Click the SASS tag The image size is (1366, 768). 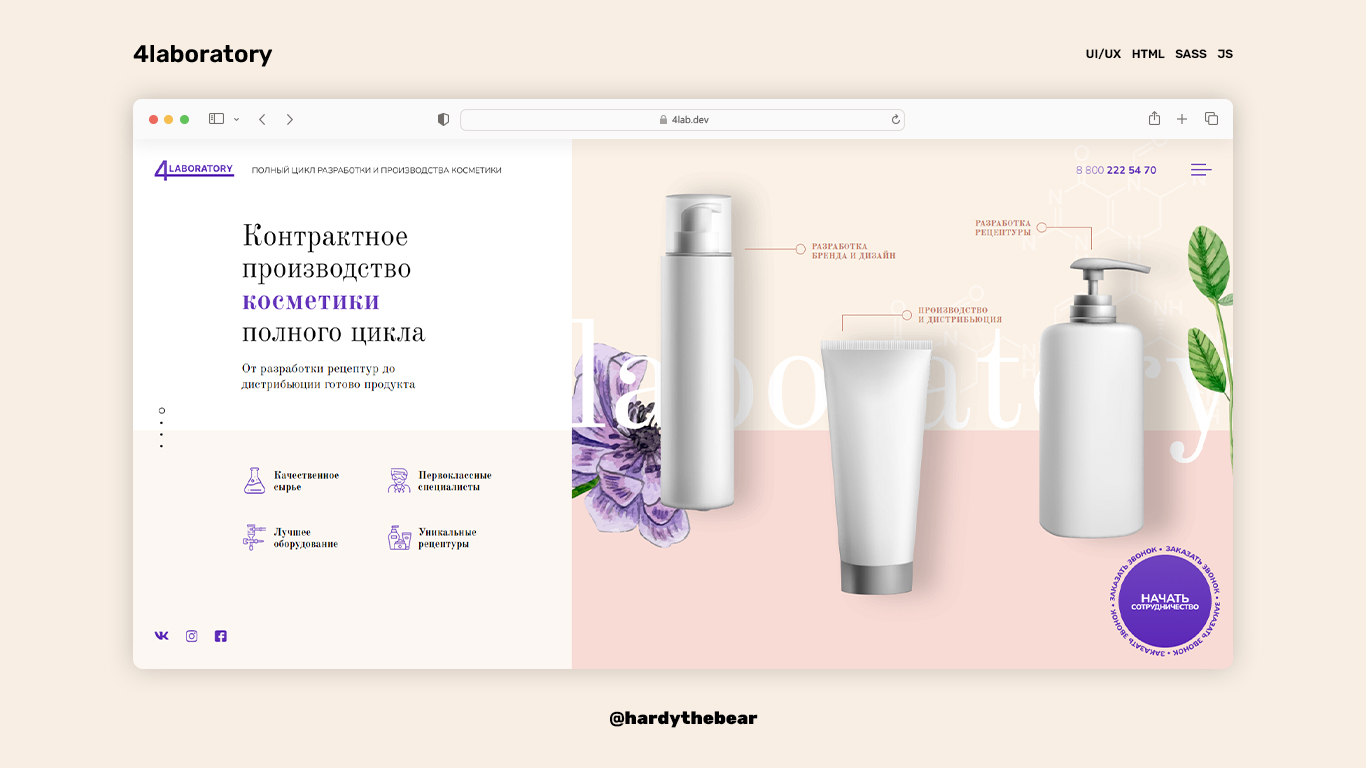(1191, 54)
